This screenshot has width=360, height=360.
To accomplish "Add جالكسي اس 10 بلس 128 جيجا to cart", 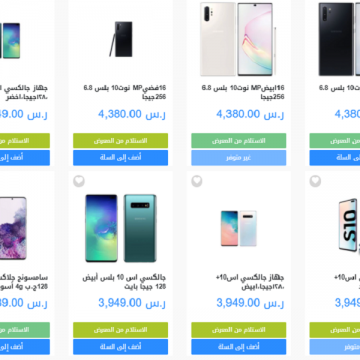I will 121,347.
